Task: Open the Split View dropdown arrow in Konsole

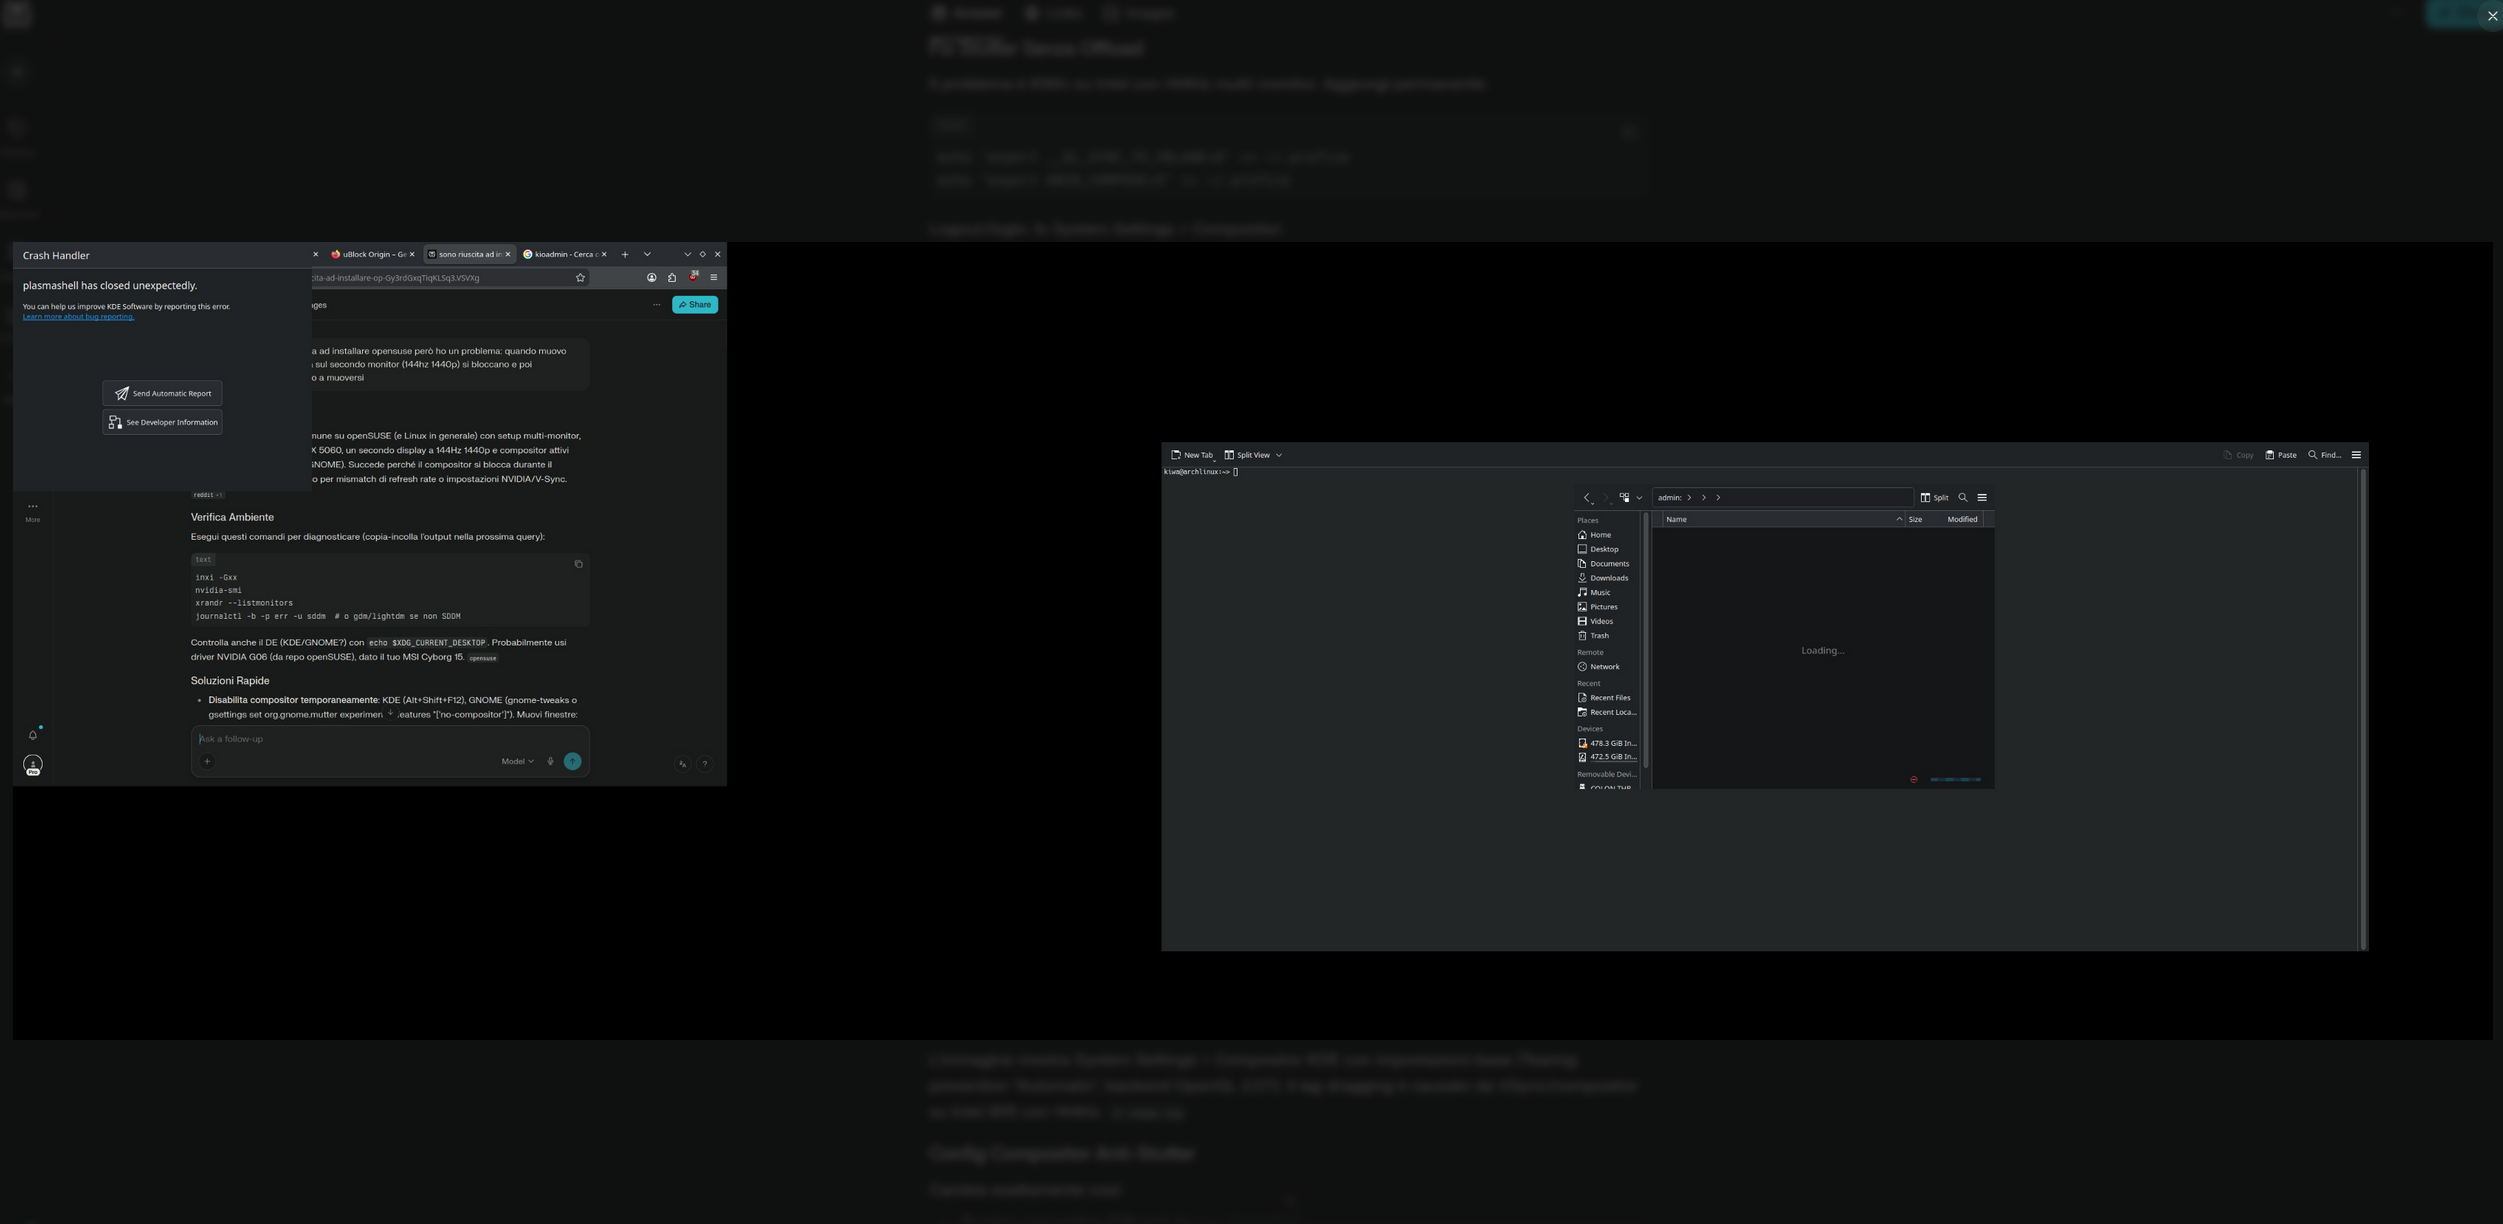Action: [x=1279, y=455]
